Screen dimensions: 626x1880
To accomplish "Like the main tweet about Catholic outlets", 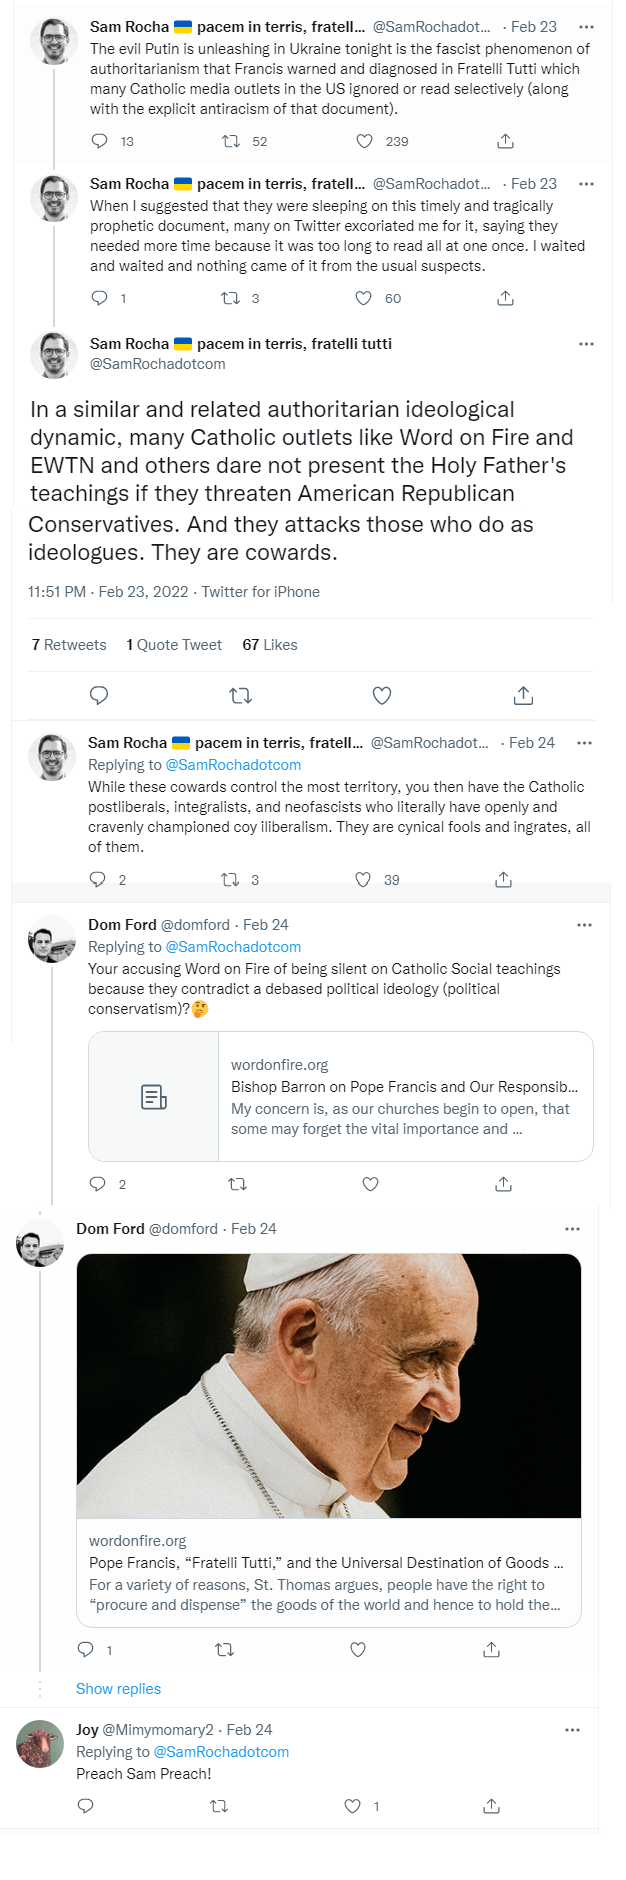I will tap(382, 695).
